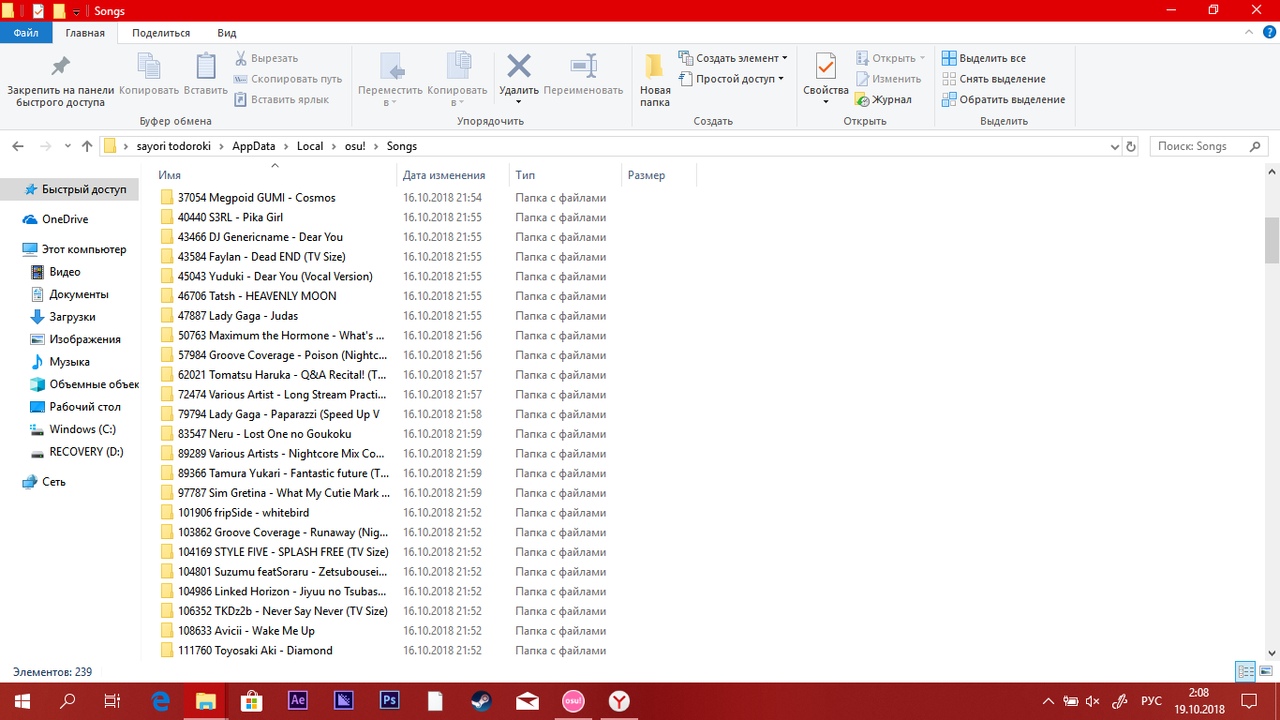Viewport: 1280px width, 720px height.
Task: Switch to large thumbnails view icon
Action: pos(1265,671)
